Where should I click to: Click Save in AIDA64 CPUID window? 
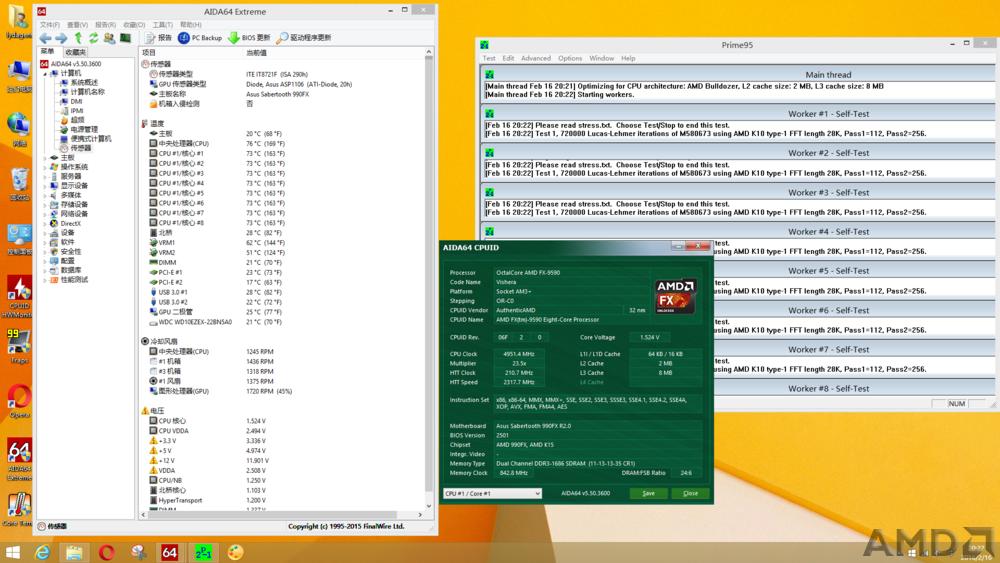click(649, 494)
